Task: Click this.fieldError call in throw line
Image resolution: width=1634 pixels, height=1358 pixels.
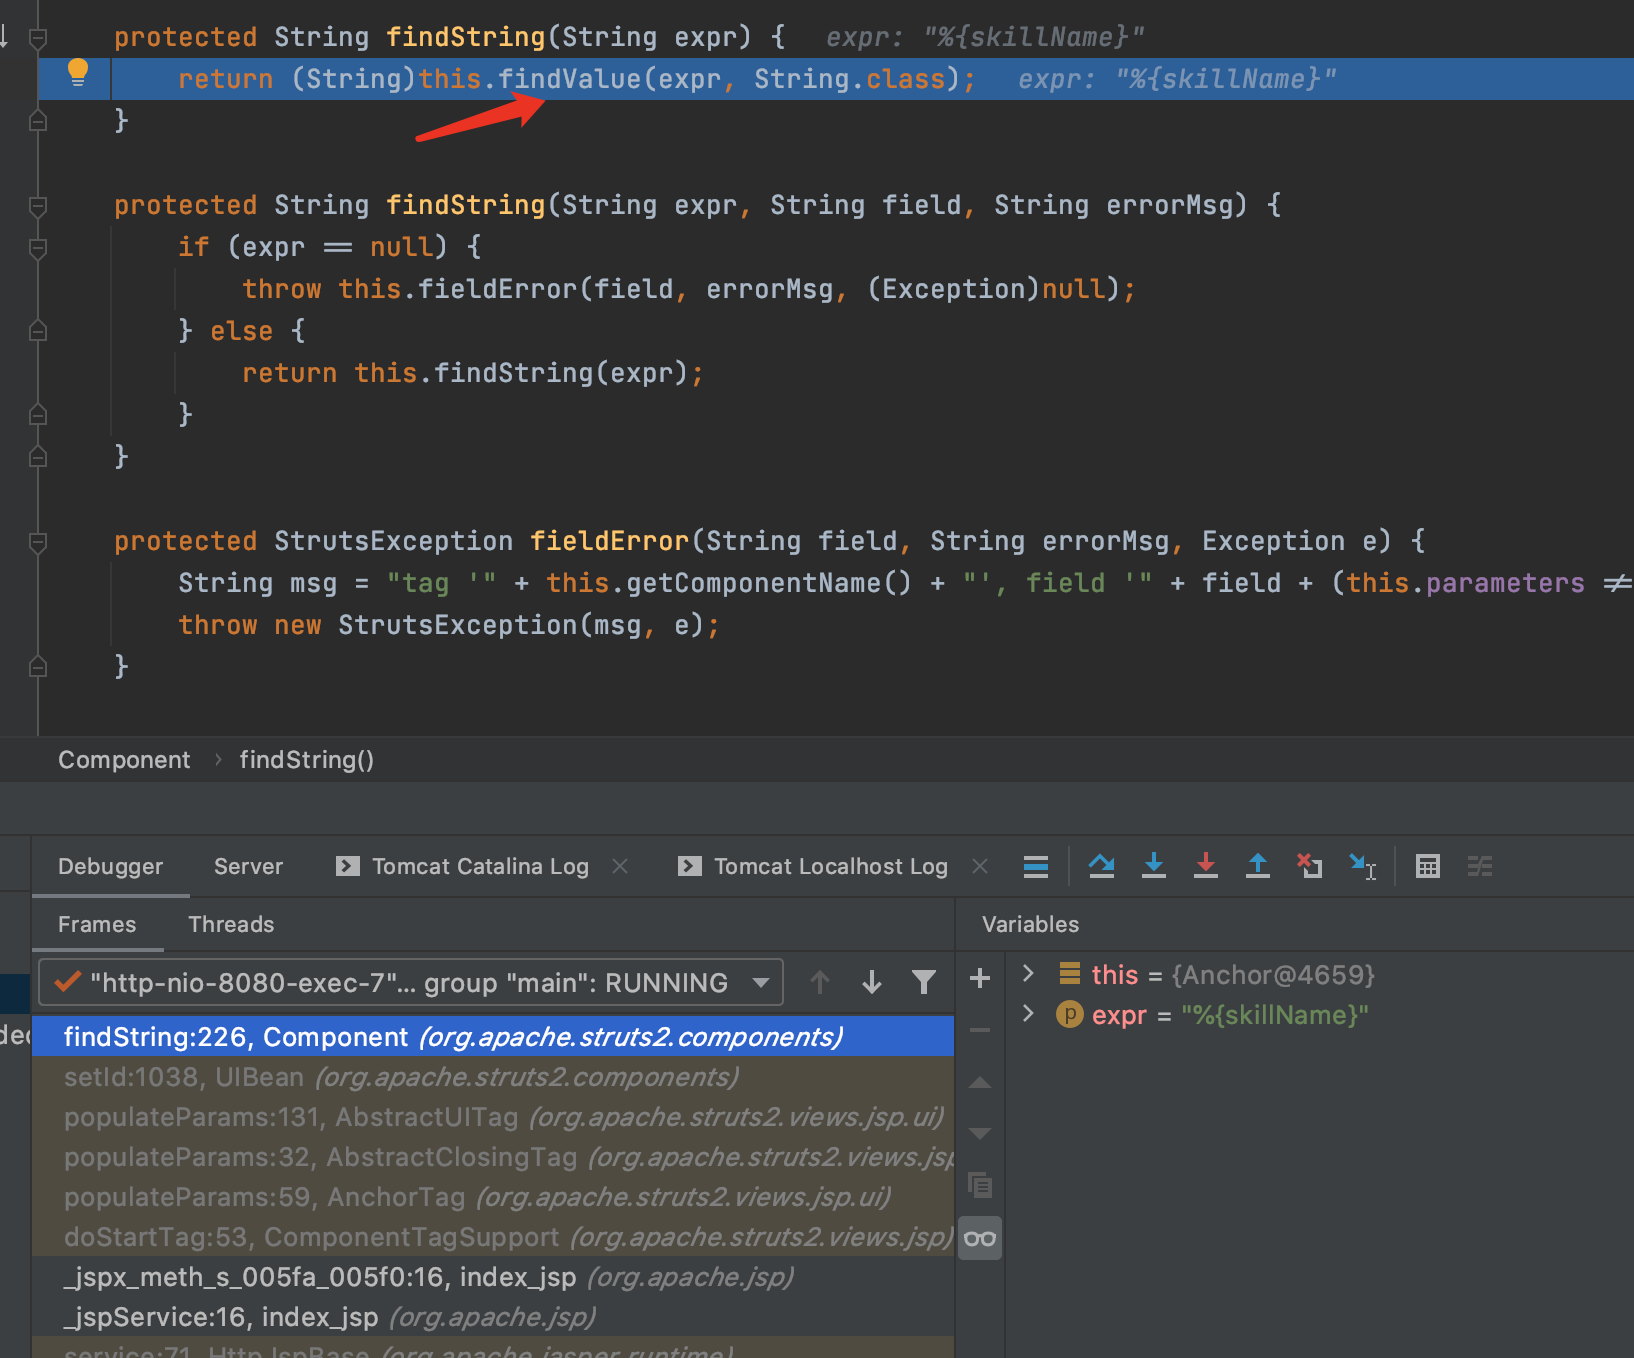Action: [459, 289]
